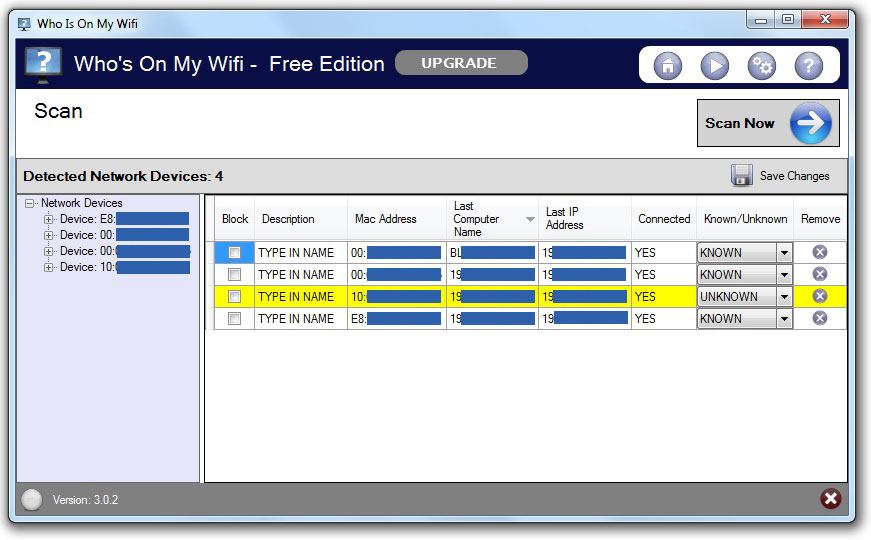This screenshot has width=871, height=540.
Task: Click the Connected column header
Action: [664, 219]
